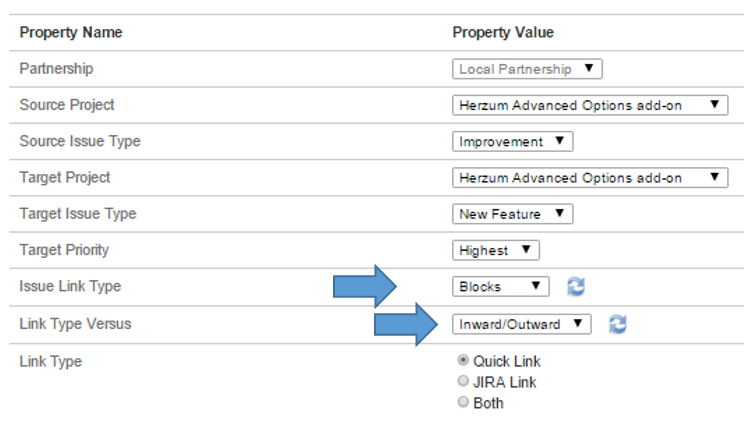Expand Target Issue Type dropdown
The width and height of the screenshot is (745, 427).
(512, 214)
